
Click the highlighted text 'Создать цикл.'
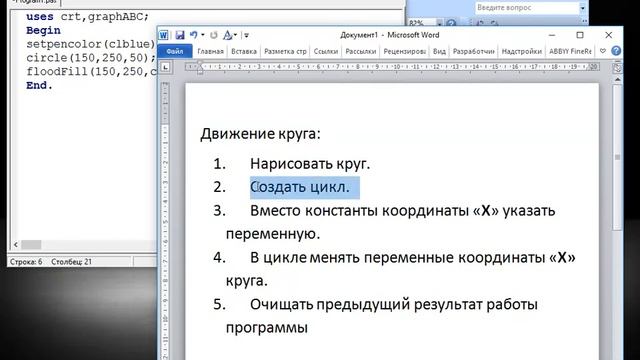click(300, 187)
